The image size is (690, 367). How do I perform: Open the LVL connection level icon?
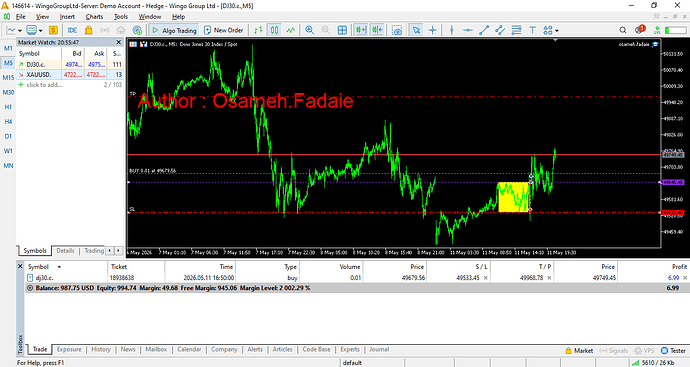[x=657, y=30]
